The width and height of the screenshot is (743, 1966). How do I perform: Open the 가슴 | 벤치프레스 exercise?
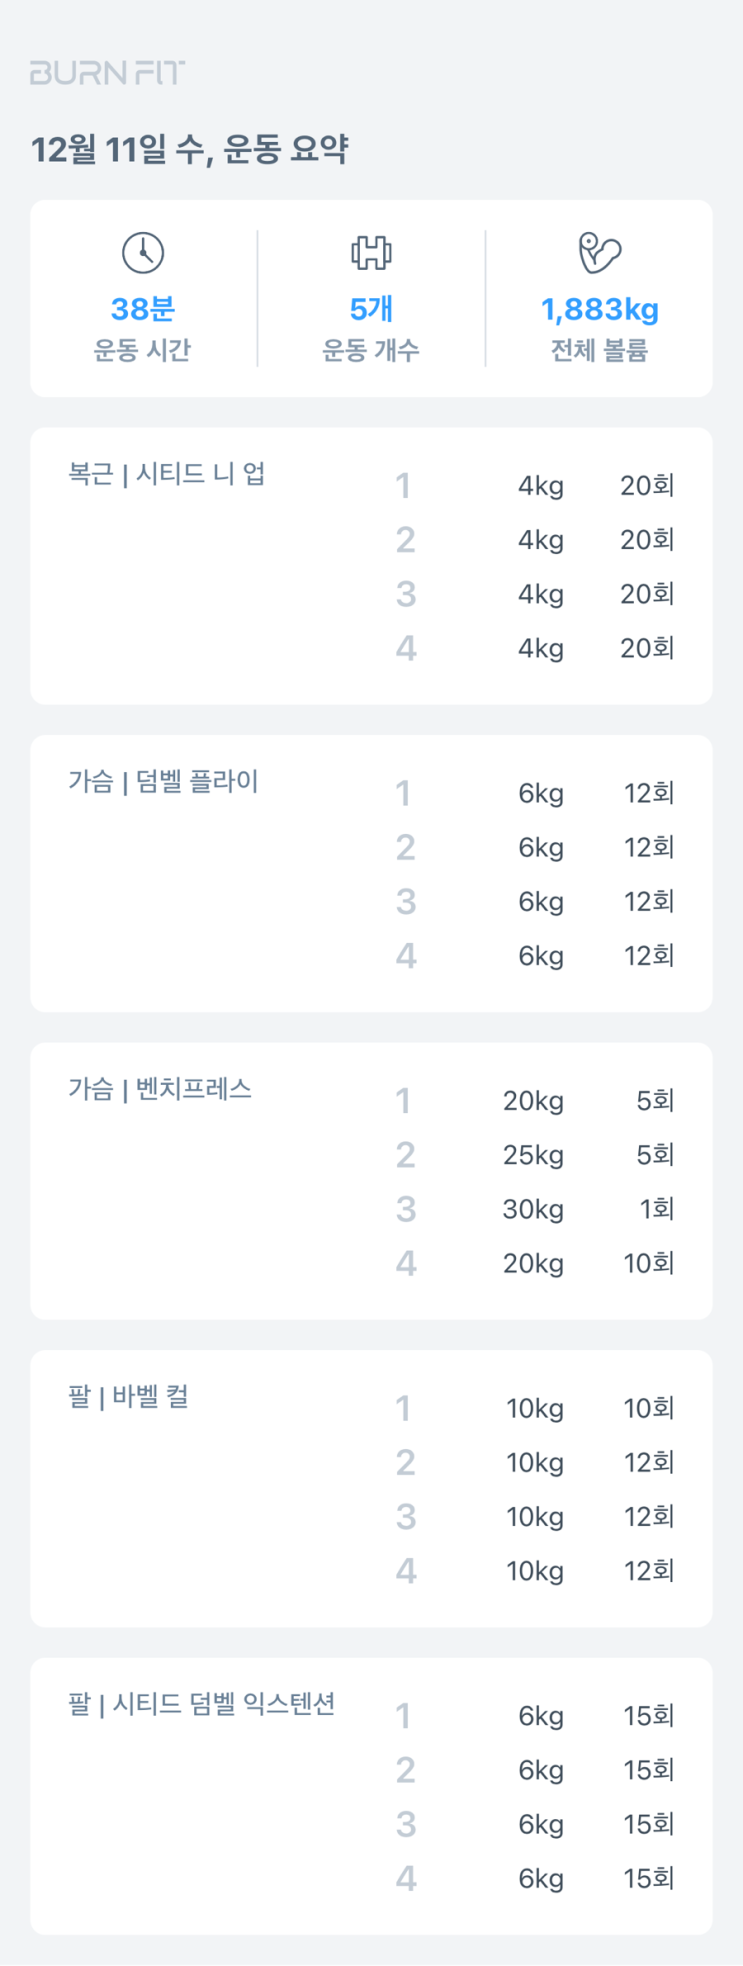pyautogui.click(x=160, y=1089)
